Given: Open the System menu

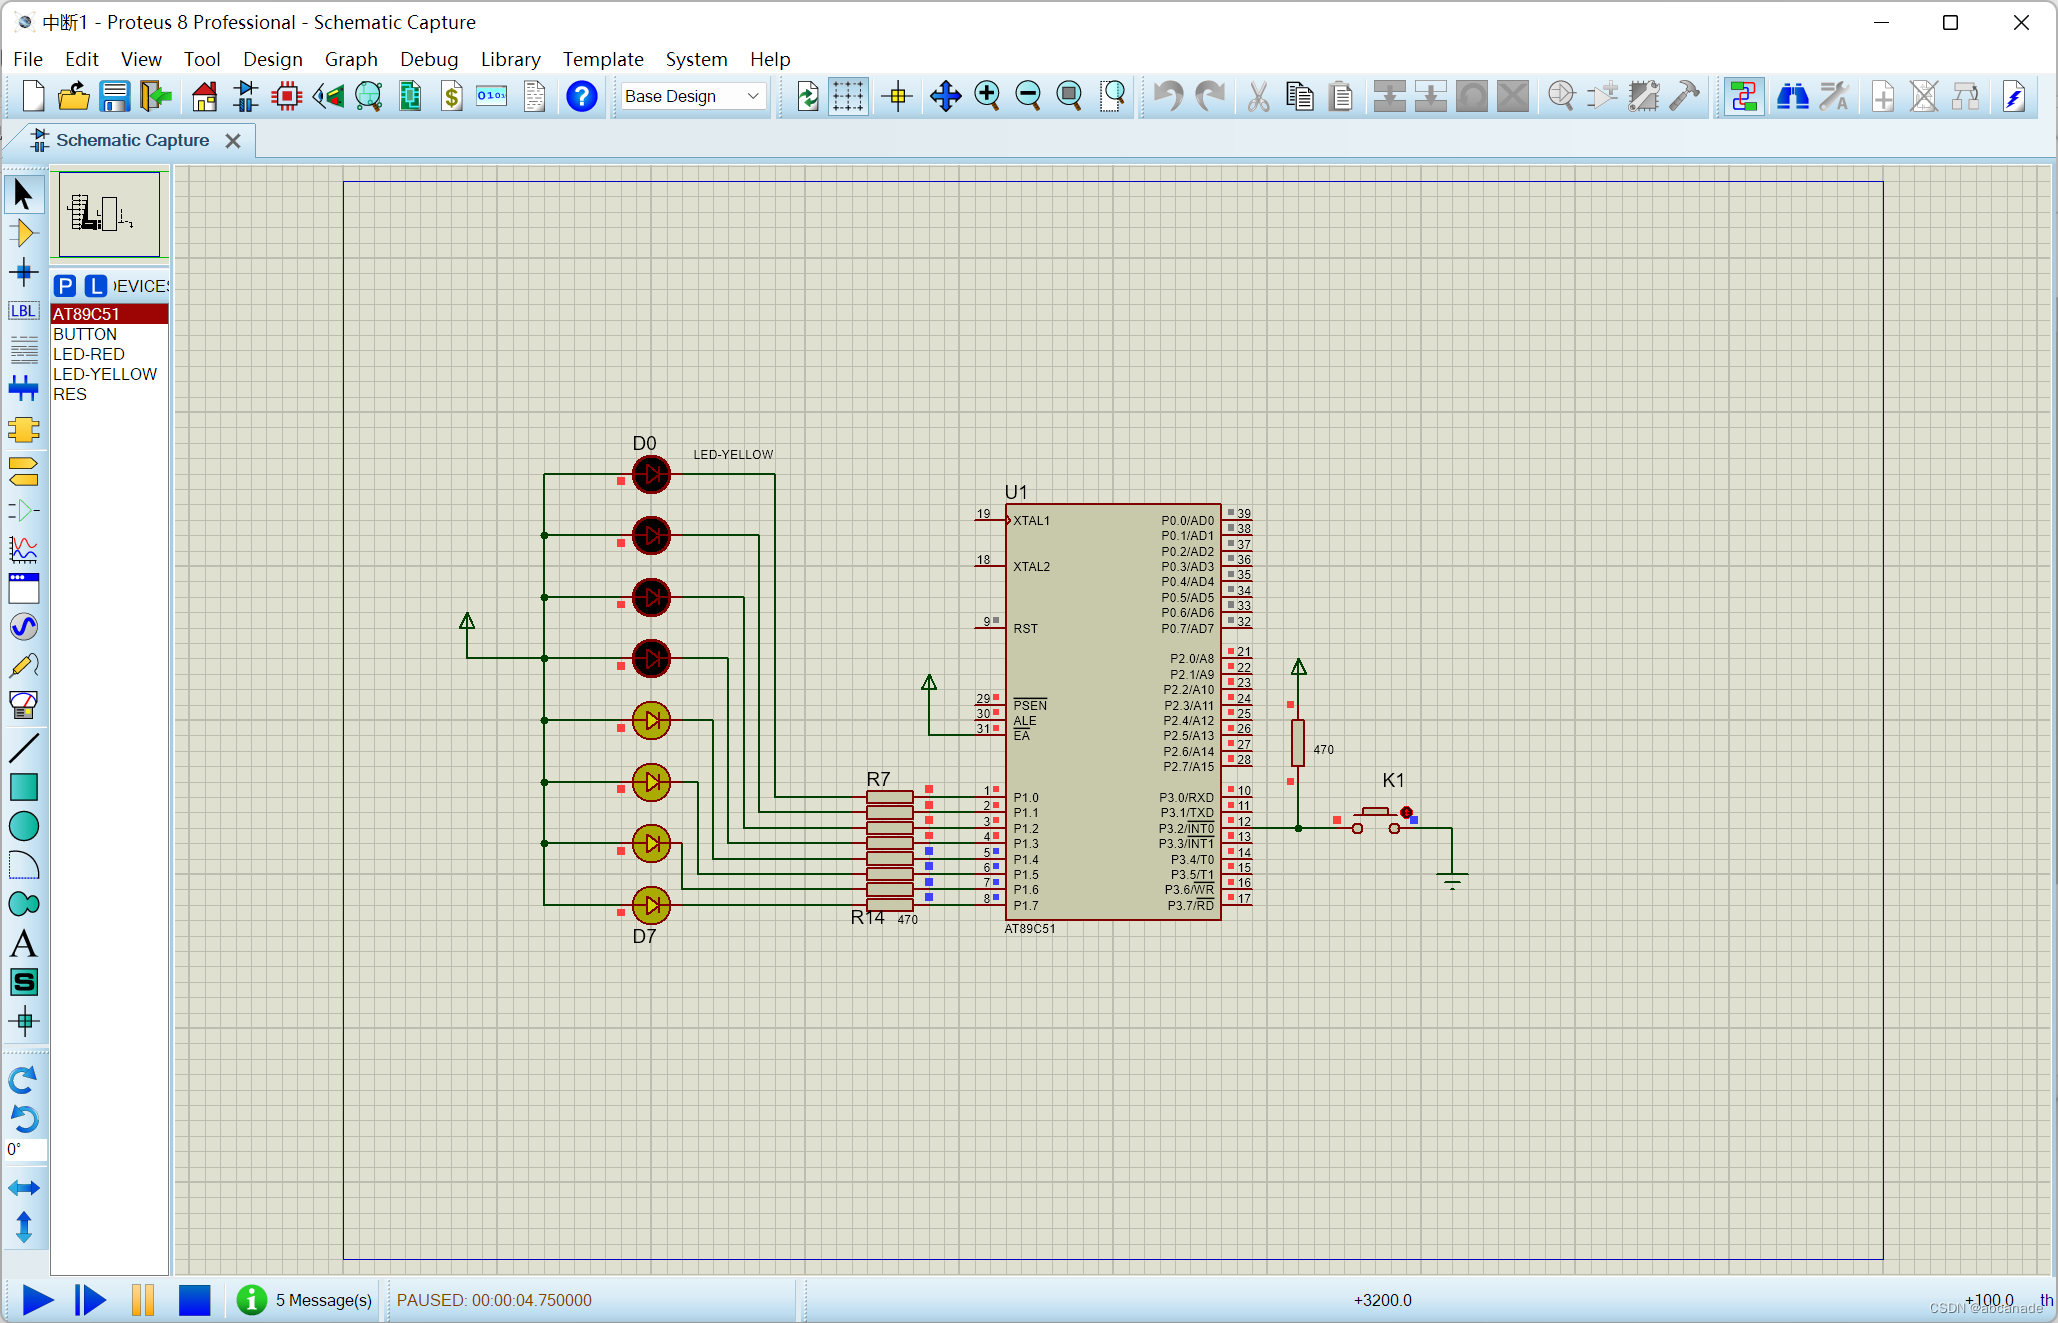Looking at the screenshot, I should pyautogui.click(x=696, y=59).
